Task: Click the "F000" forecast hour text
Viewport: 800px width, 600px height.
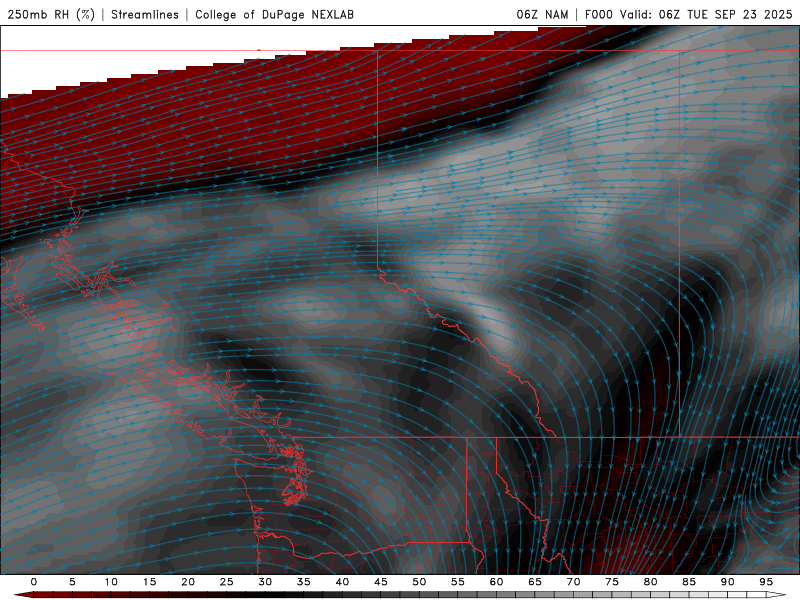Action: [598, 14]
